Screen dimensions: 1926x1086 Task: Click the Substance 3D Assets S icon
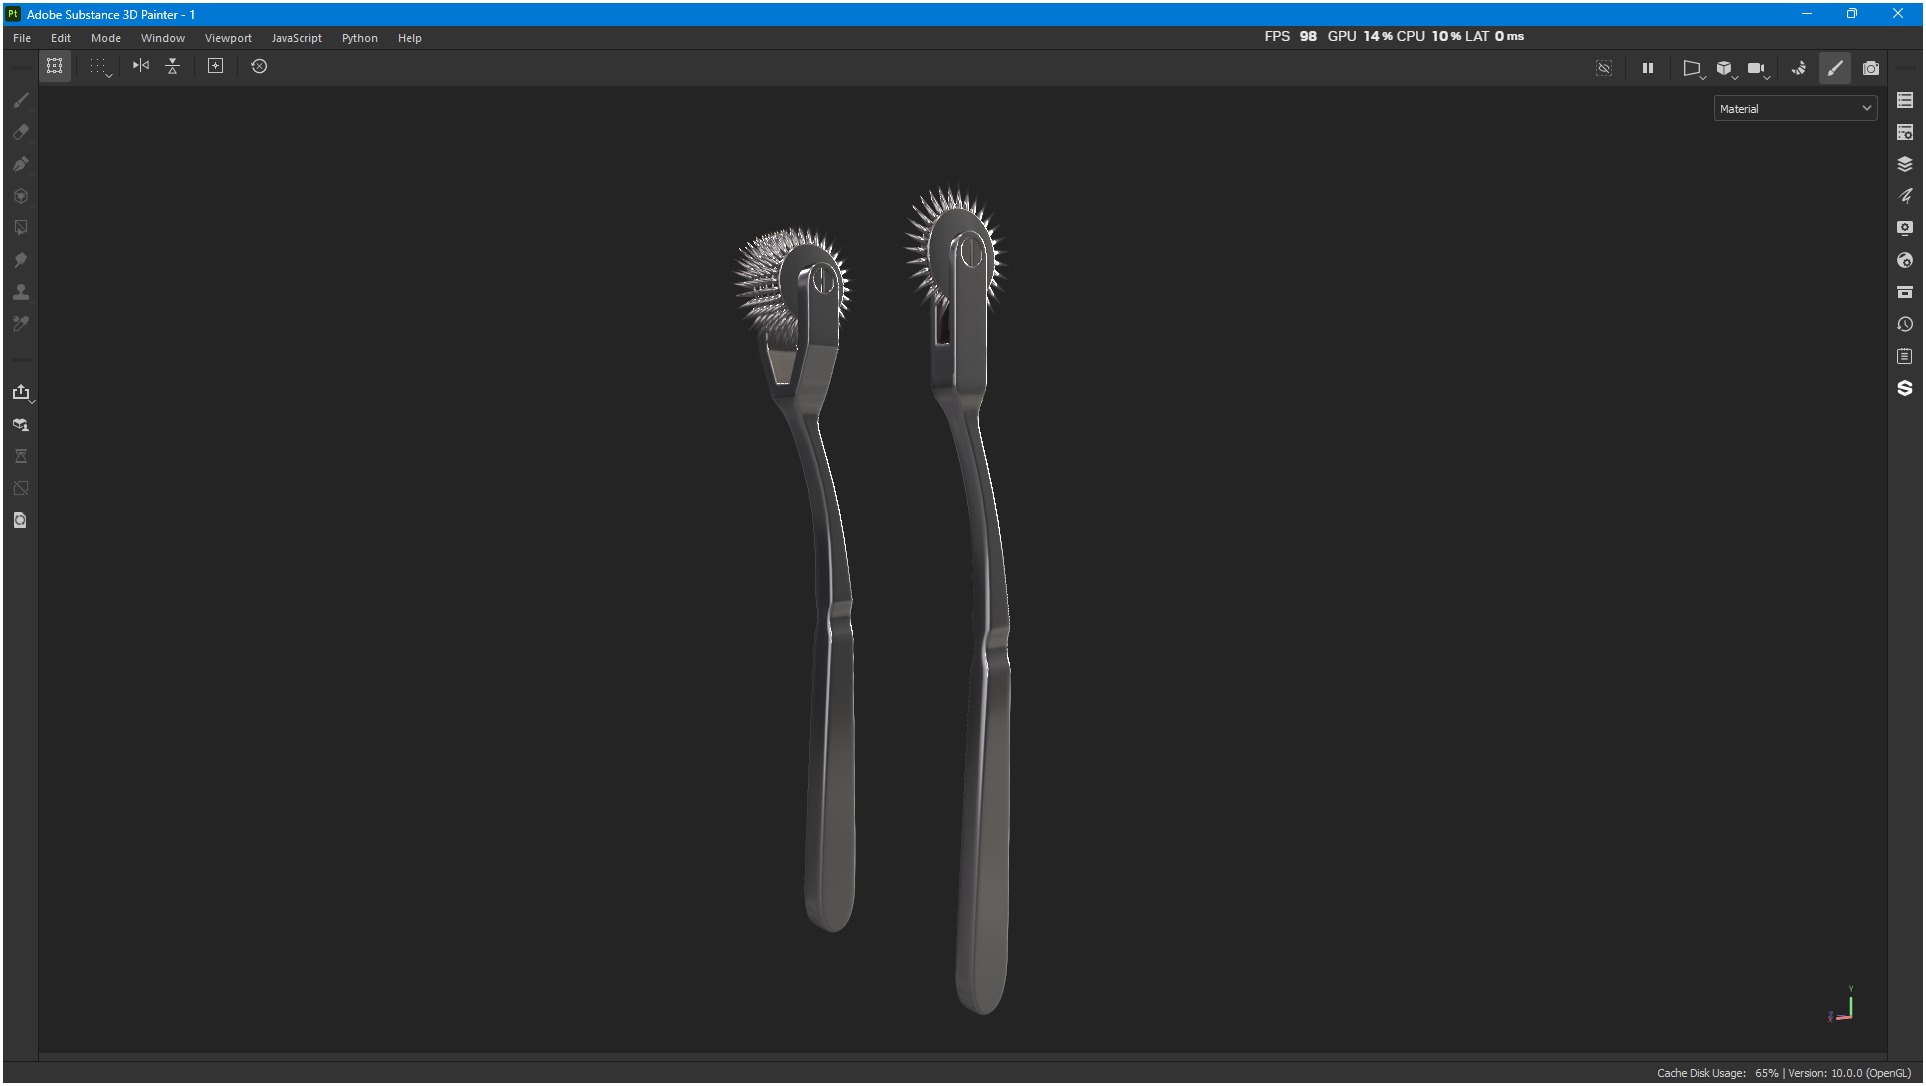1904,388
